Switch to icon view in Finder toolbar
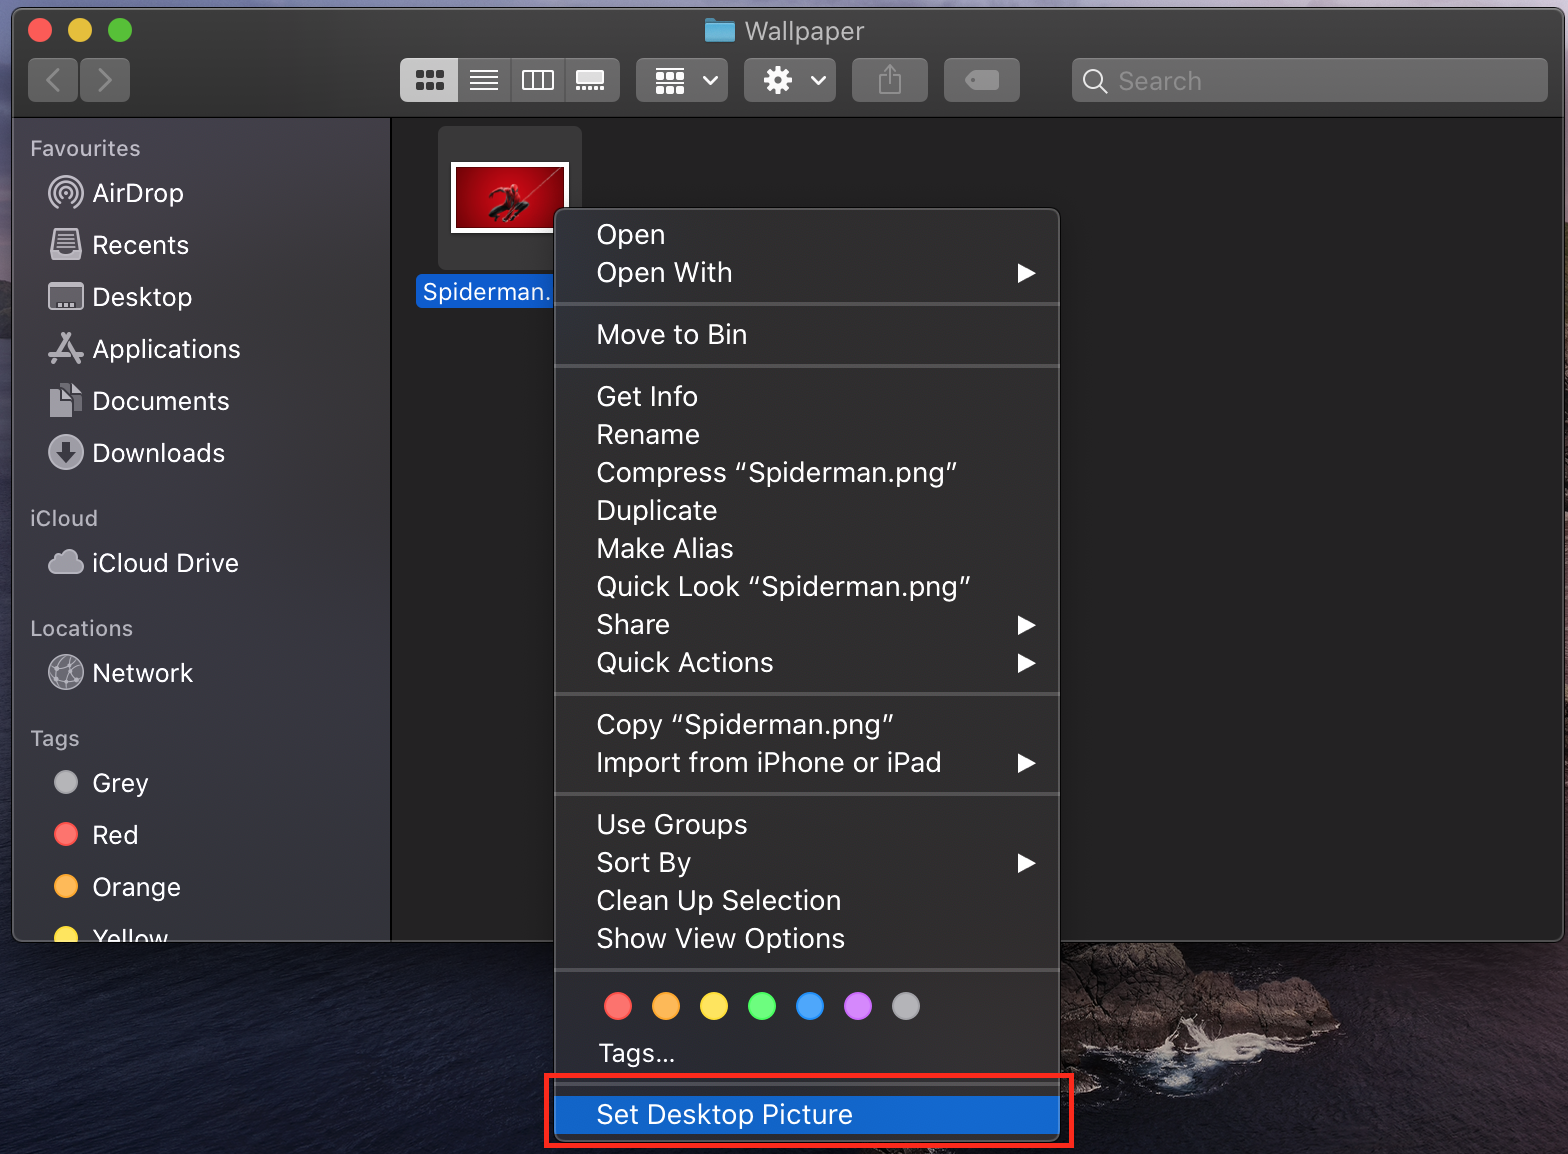Image resolution: width=1568 pixels, height=1154 pixels. (429, 80)
